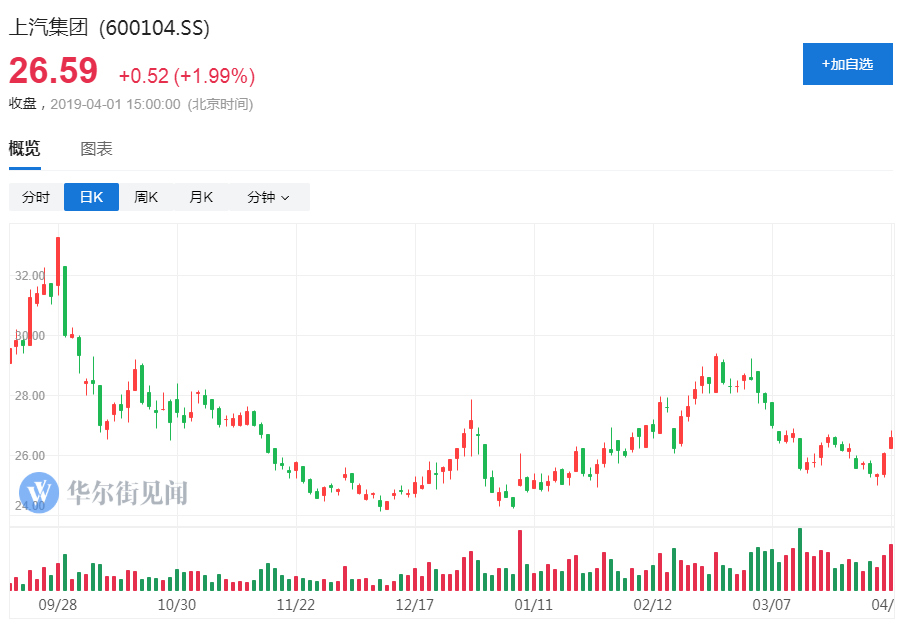This screenshot has width=913, height=628.
Task: Click the tallest red volume bar near 01/11
Action: [520, 560]
